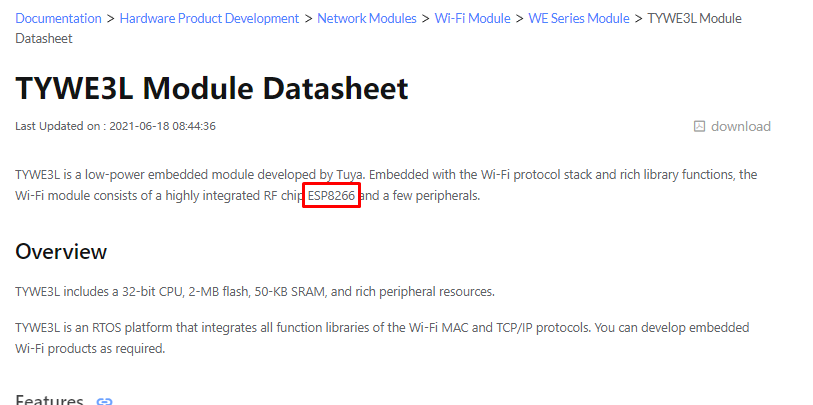Click the Overview section heading
Image resolution: width=813 pixels, height=405 pixels.
tap(61, 252)
